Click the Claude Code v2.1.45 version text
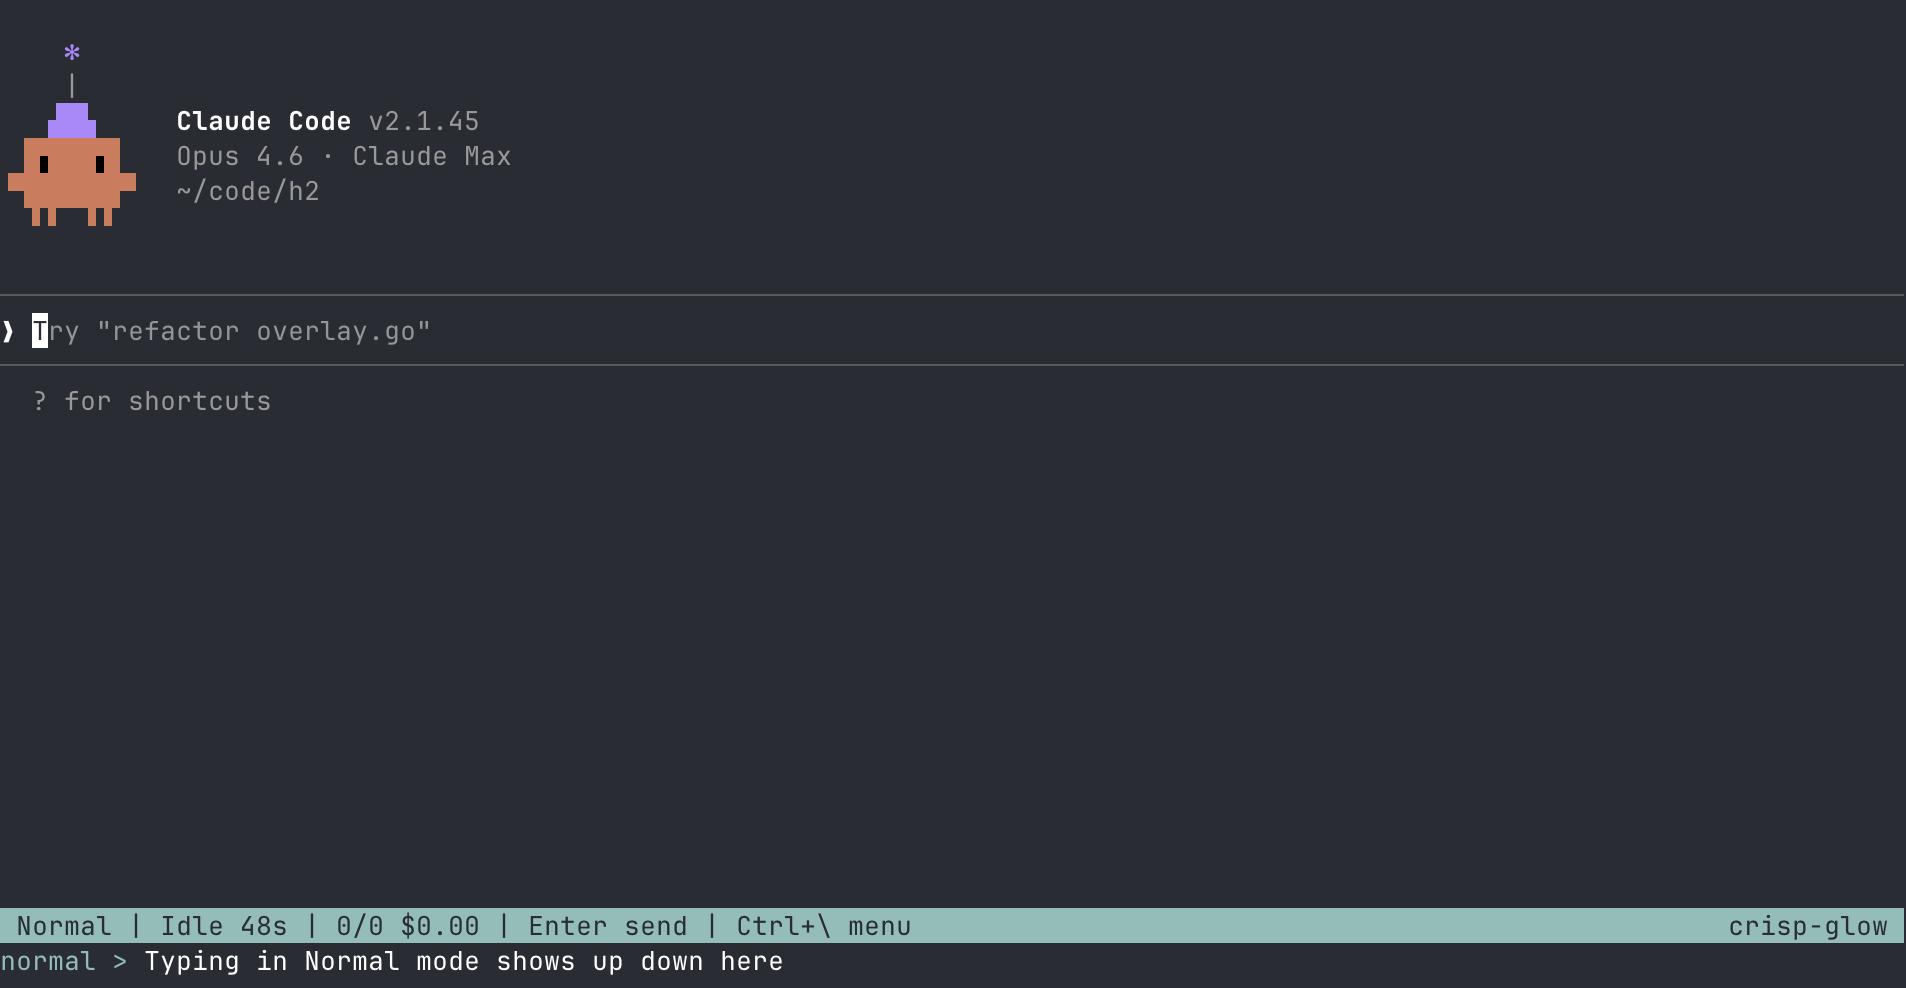Image resolution: width=1906 pixels, height=988 pixels. (327, 121)
